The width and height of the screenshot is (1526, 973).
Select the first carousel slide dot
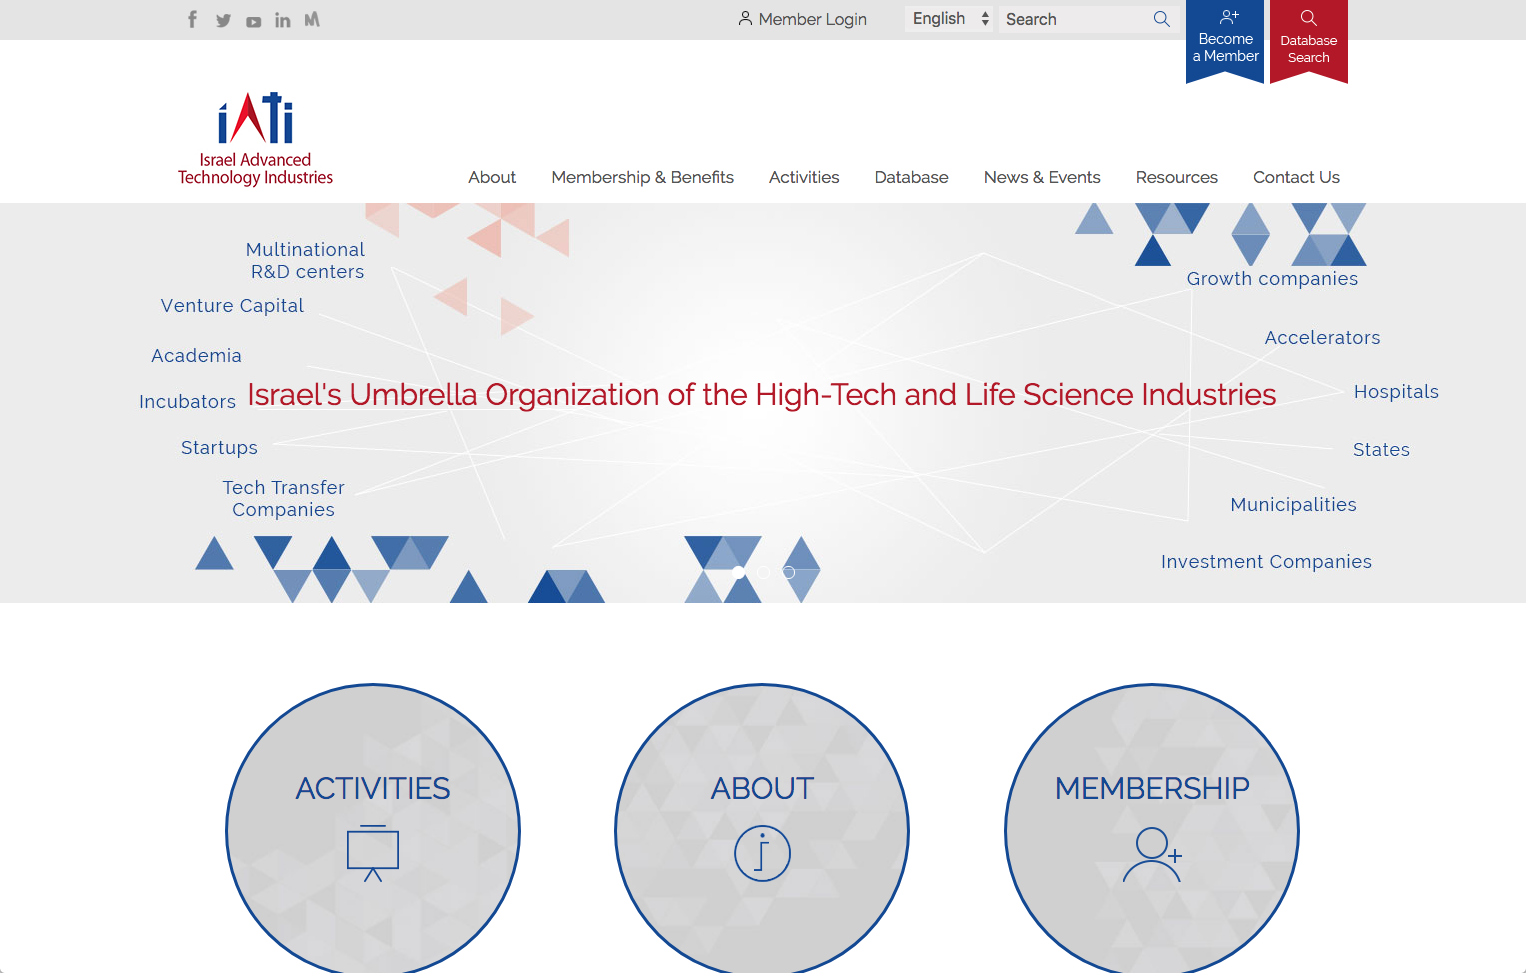click(x=739, y=572)
